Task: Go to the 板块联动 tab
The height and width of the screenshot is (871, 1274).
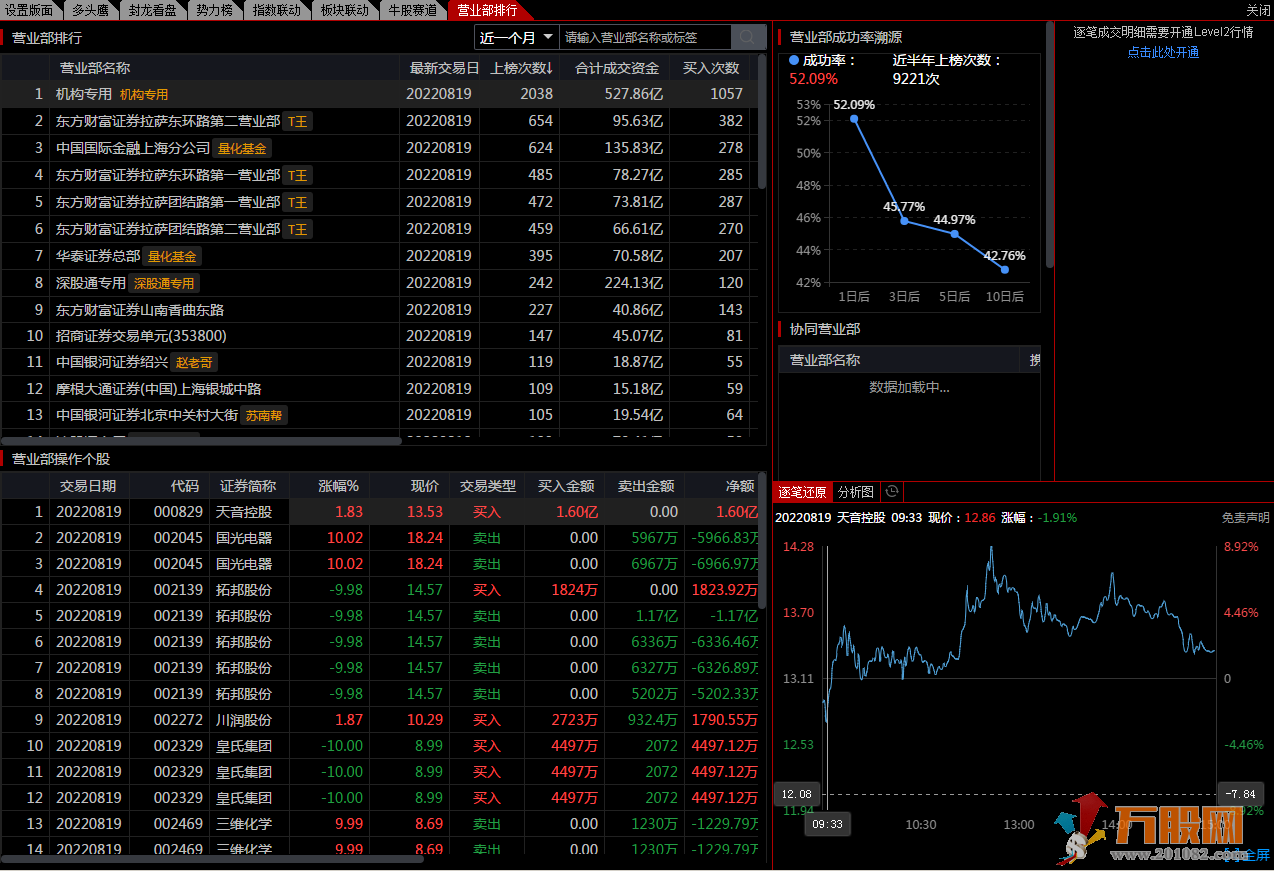Action: click(344, 10)
